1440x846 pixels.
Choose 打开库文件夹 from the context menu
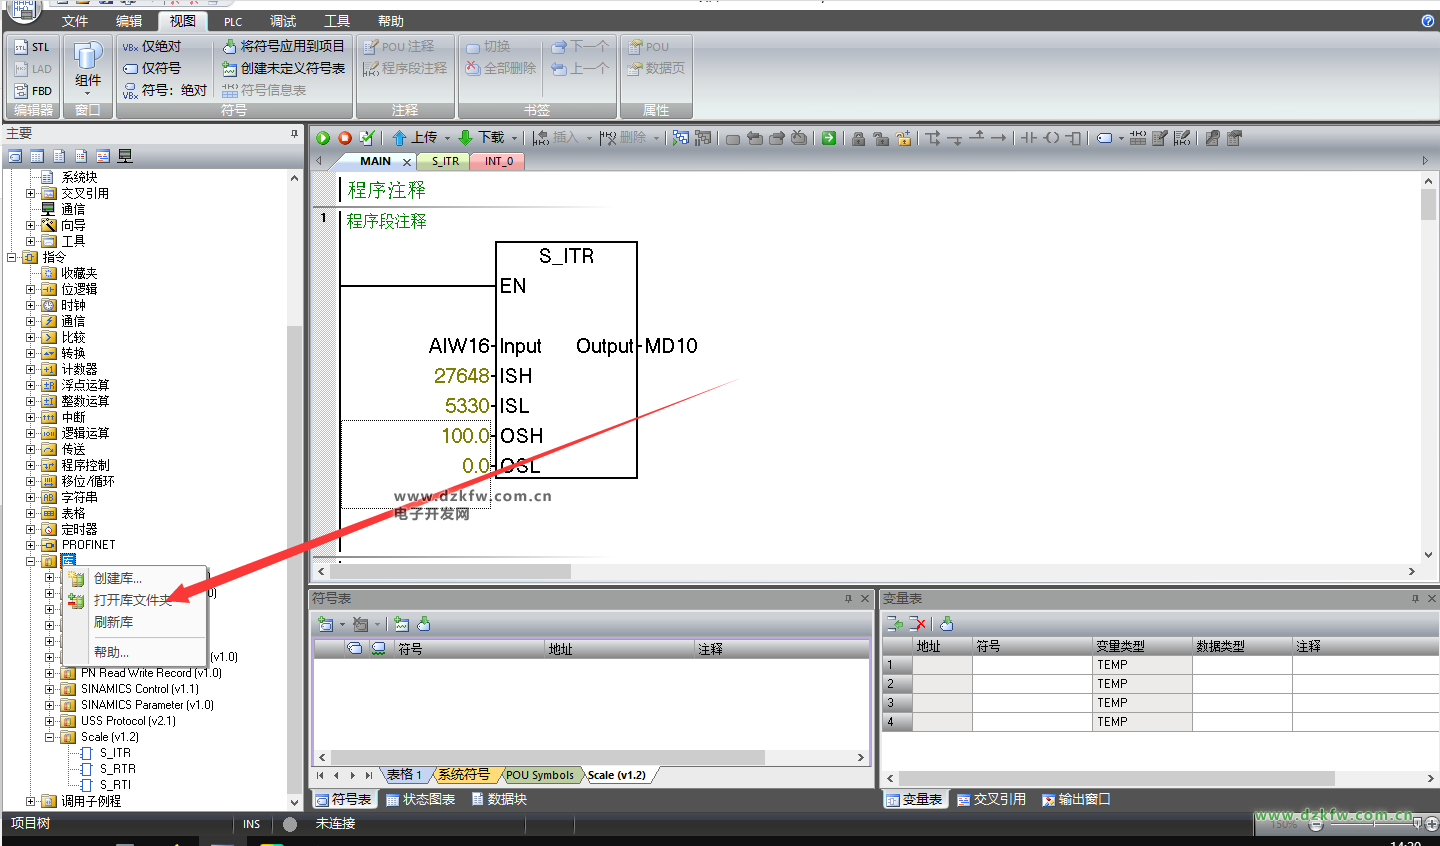[132, 600]
